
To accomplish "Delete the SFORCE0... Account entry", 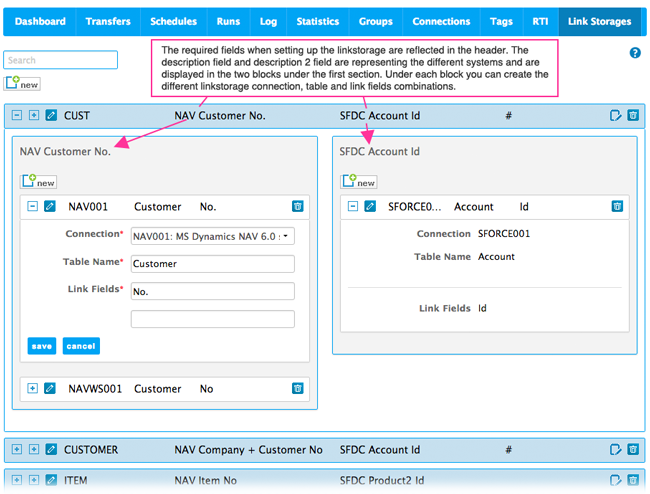I will pos(617,206).
